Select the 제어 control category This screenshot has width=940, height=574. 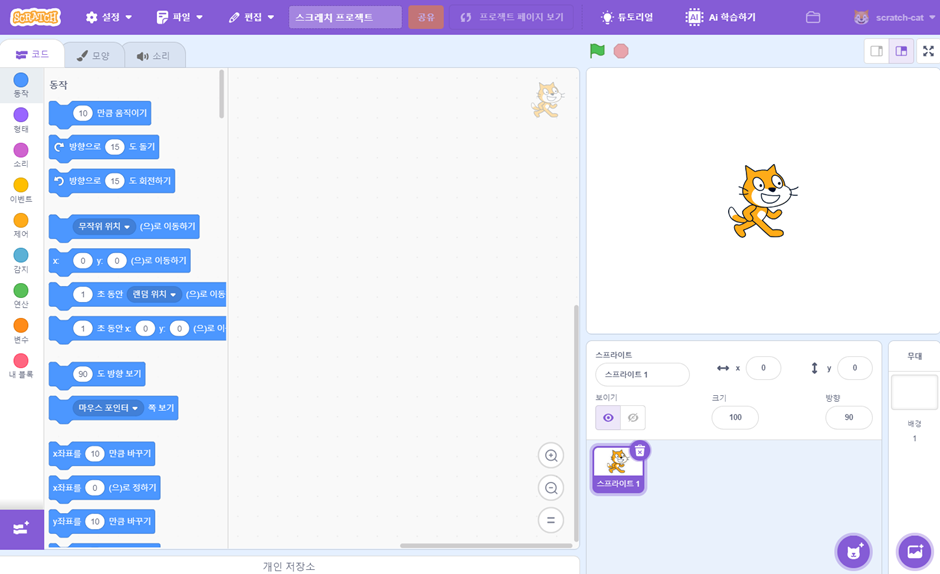point(21,226)
